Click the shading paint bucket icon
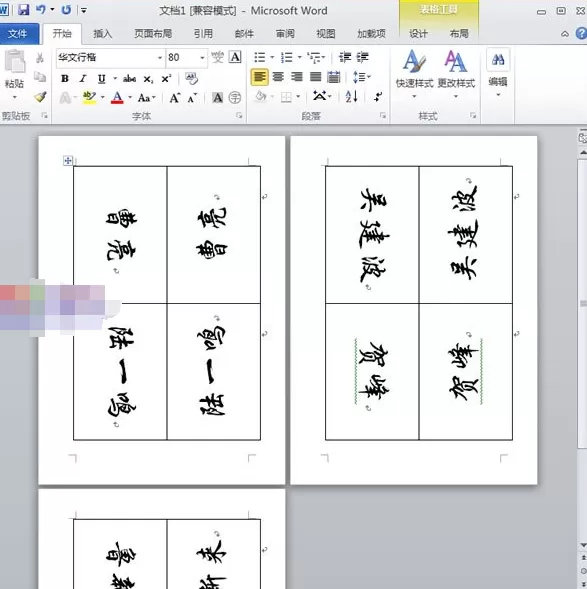The image size is (587, 589). click(260, 97)
